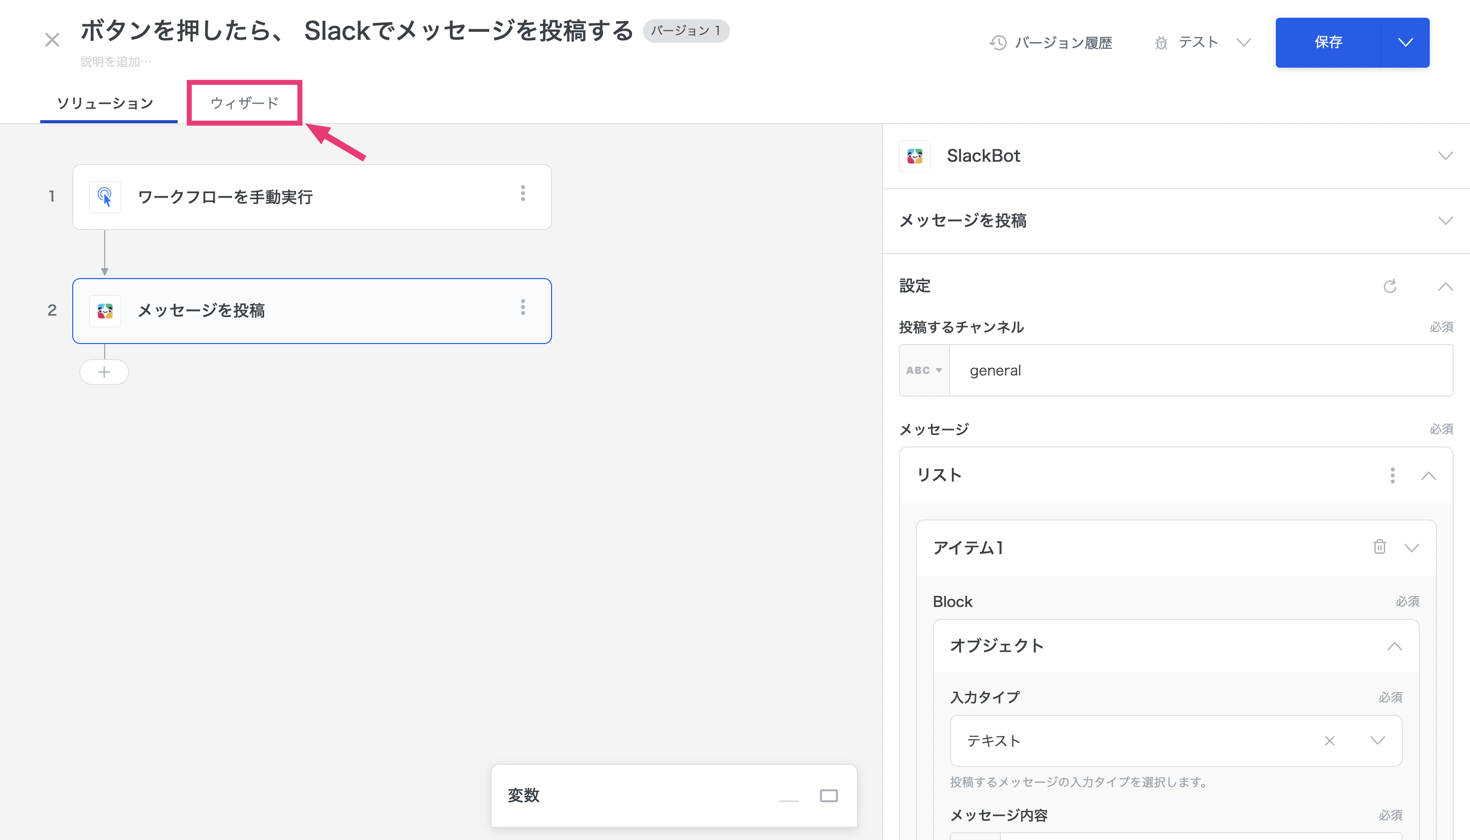Screen dimensions: 1470x840
Task: Clear the テキスト input type selection
Action: [x=1329, y=741]
